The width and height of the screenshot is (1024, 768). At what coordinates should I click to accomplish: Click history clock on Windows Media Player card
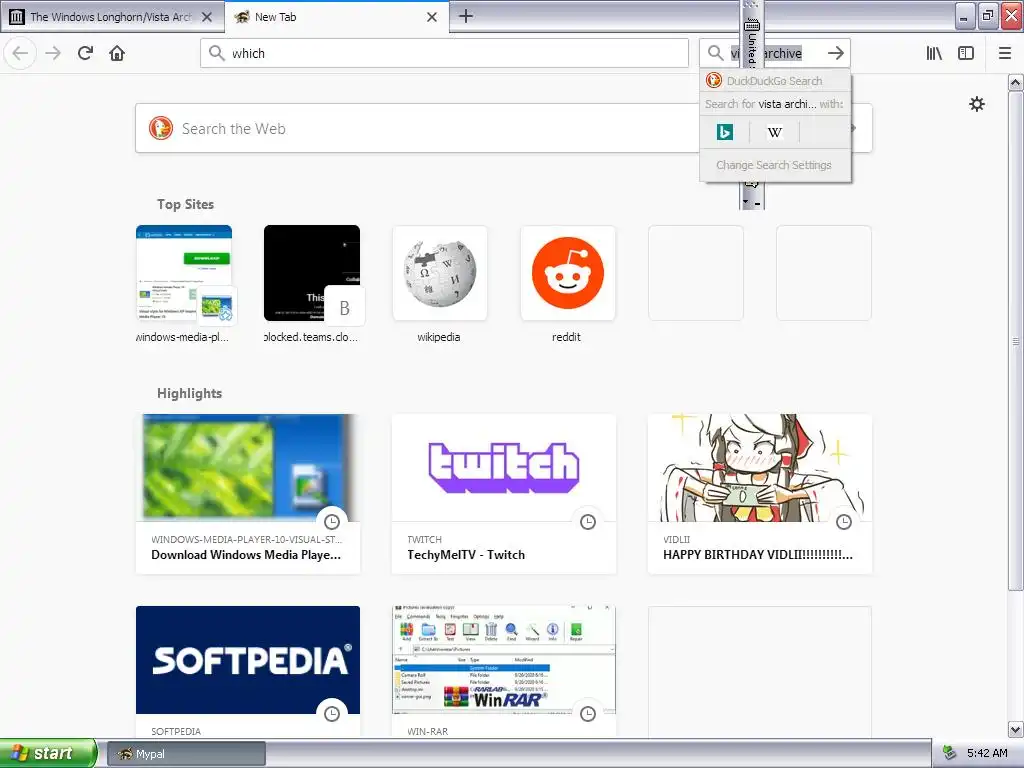(x=332, y=522)
